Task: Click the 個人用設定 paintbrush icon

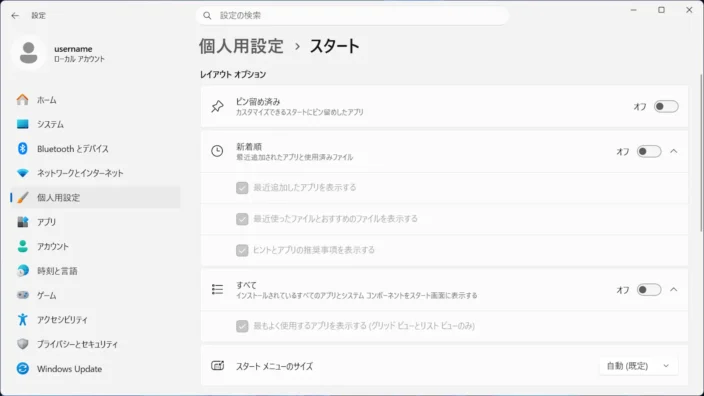Action: [x=22, y=198]
